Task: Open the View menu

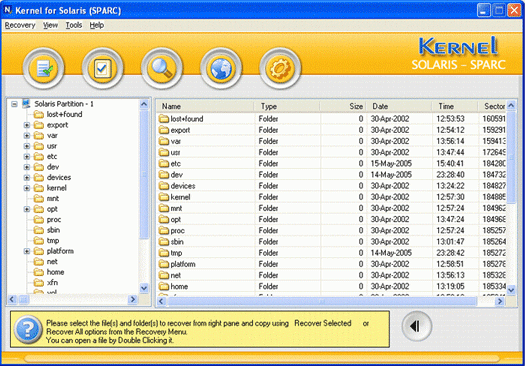Action: point(50,25)
